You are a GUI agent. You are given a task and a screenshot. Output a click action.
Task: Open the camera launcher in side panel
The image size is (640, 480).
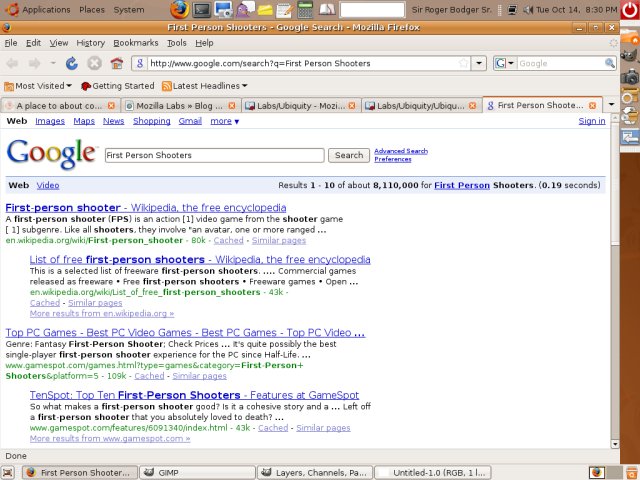(x=629, y=76)
